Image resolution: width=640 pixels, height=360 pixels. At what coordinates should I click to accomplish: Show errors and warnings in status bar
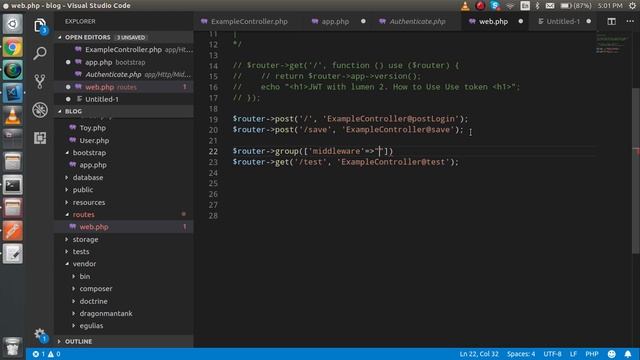click(x=47, y=354)
